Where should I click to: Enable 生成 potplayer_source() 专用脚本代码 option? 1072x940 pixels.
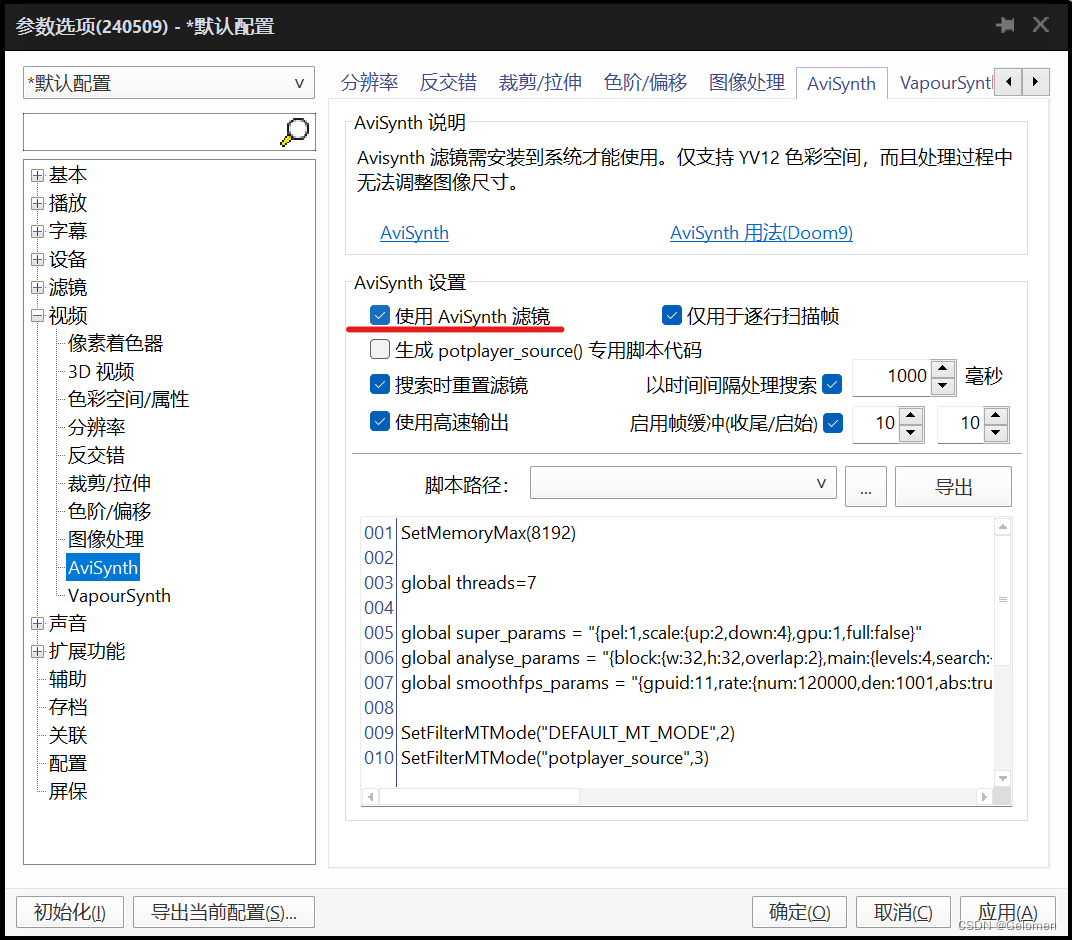coord(380,350)
